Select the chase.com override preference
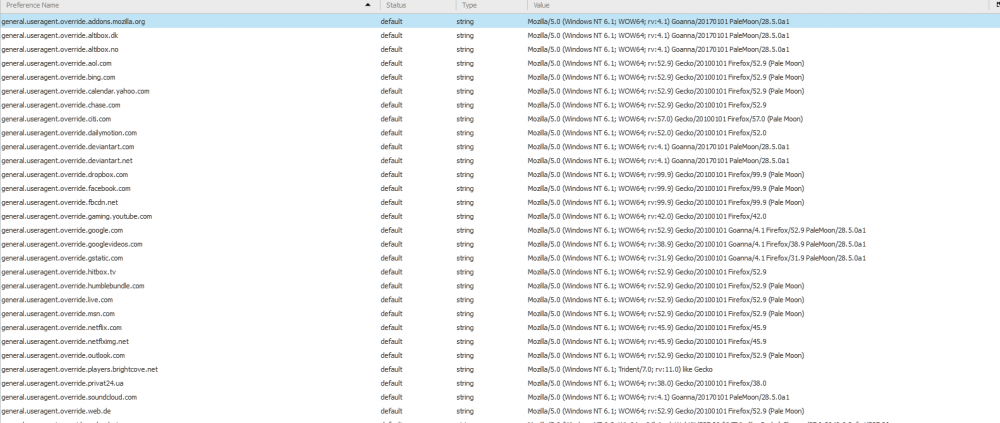Viewport: 1000px width, 423px height. [x=61, y=105]
